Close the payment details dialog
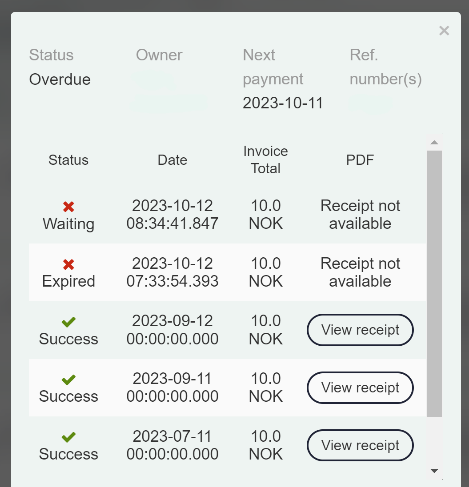The height and width of the screenshot is (487, 469). (444, 31)
